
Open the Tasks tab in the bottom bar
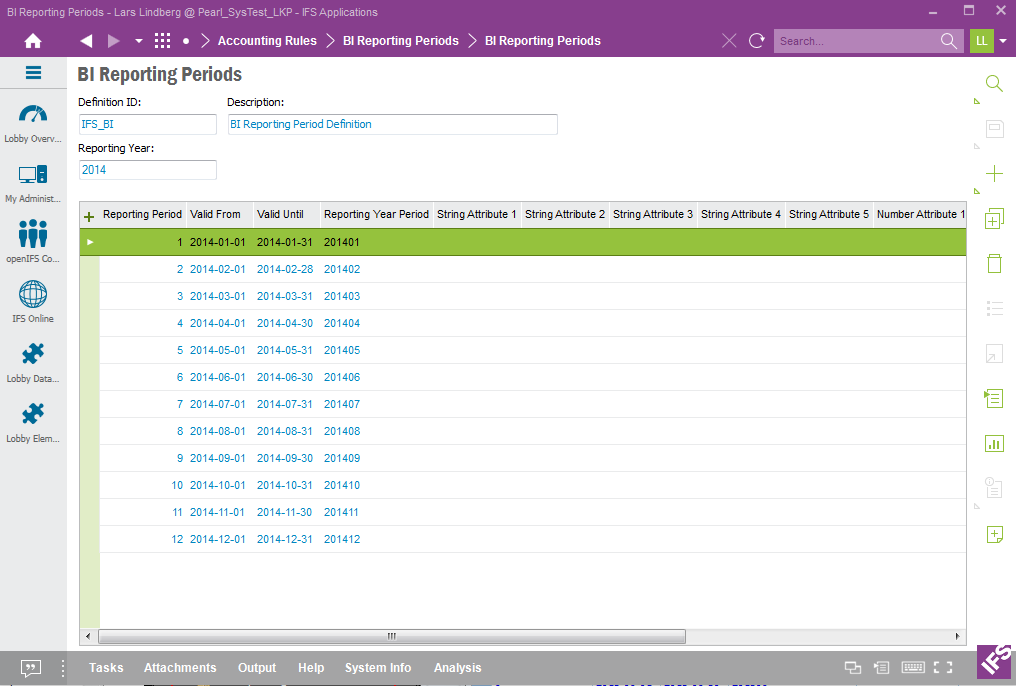(x=106, y=668)
